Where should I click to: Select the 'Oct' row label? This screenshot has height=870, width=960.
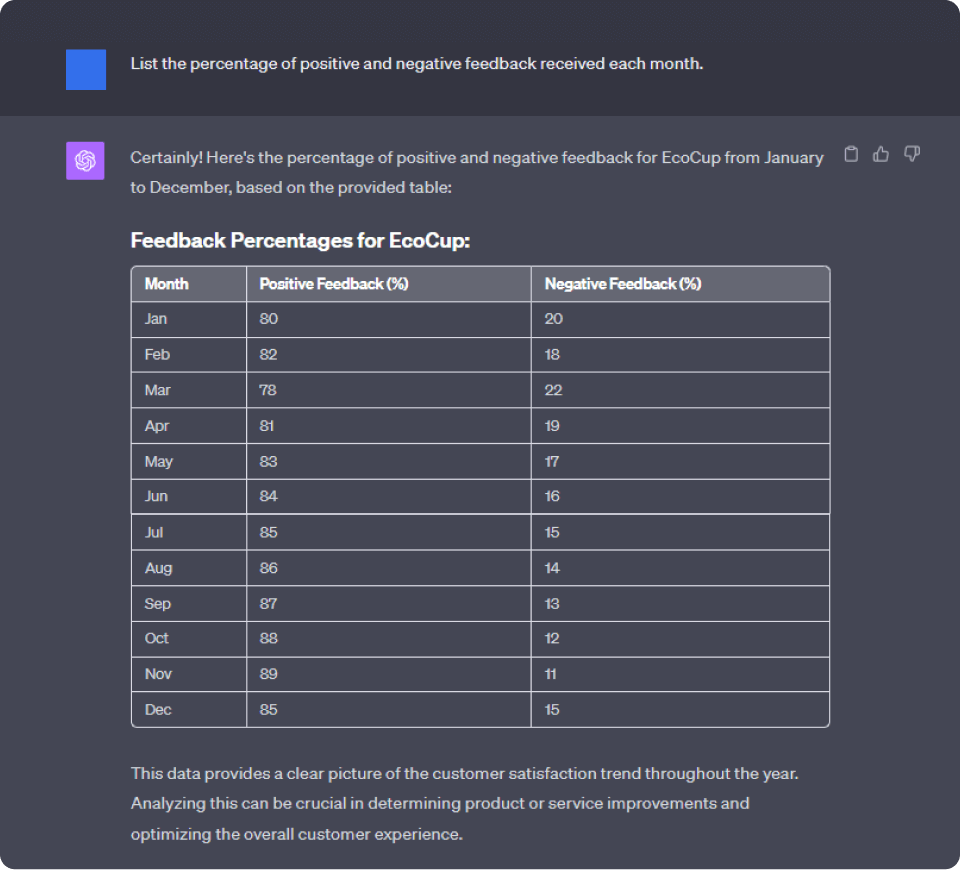click(156, 639)
